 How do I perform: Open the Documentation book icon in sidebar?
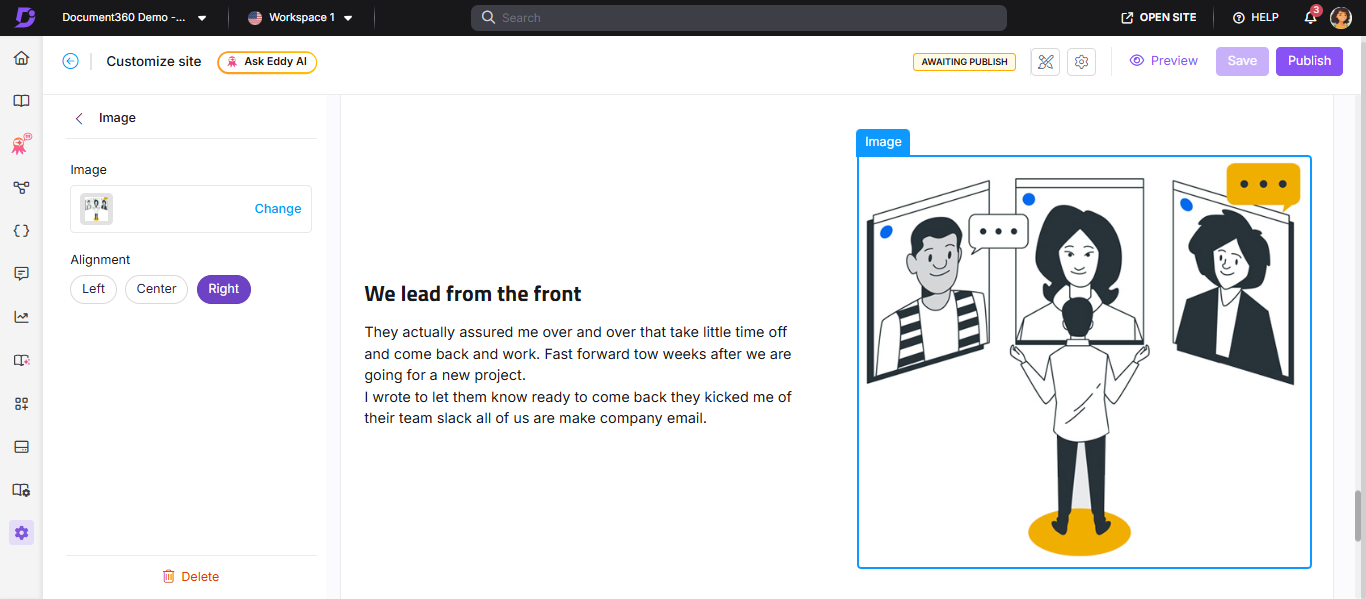coord(21,101)
